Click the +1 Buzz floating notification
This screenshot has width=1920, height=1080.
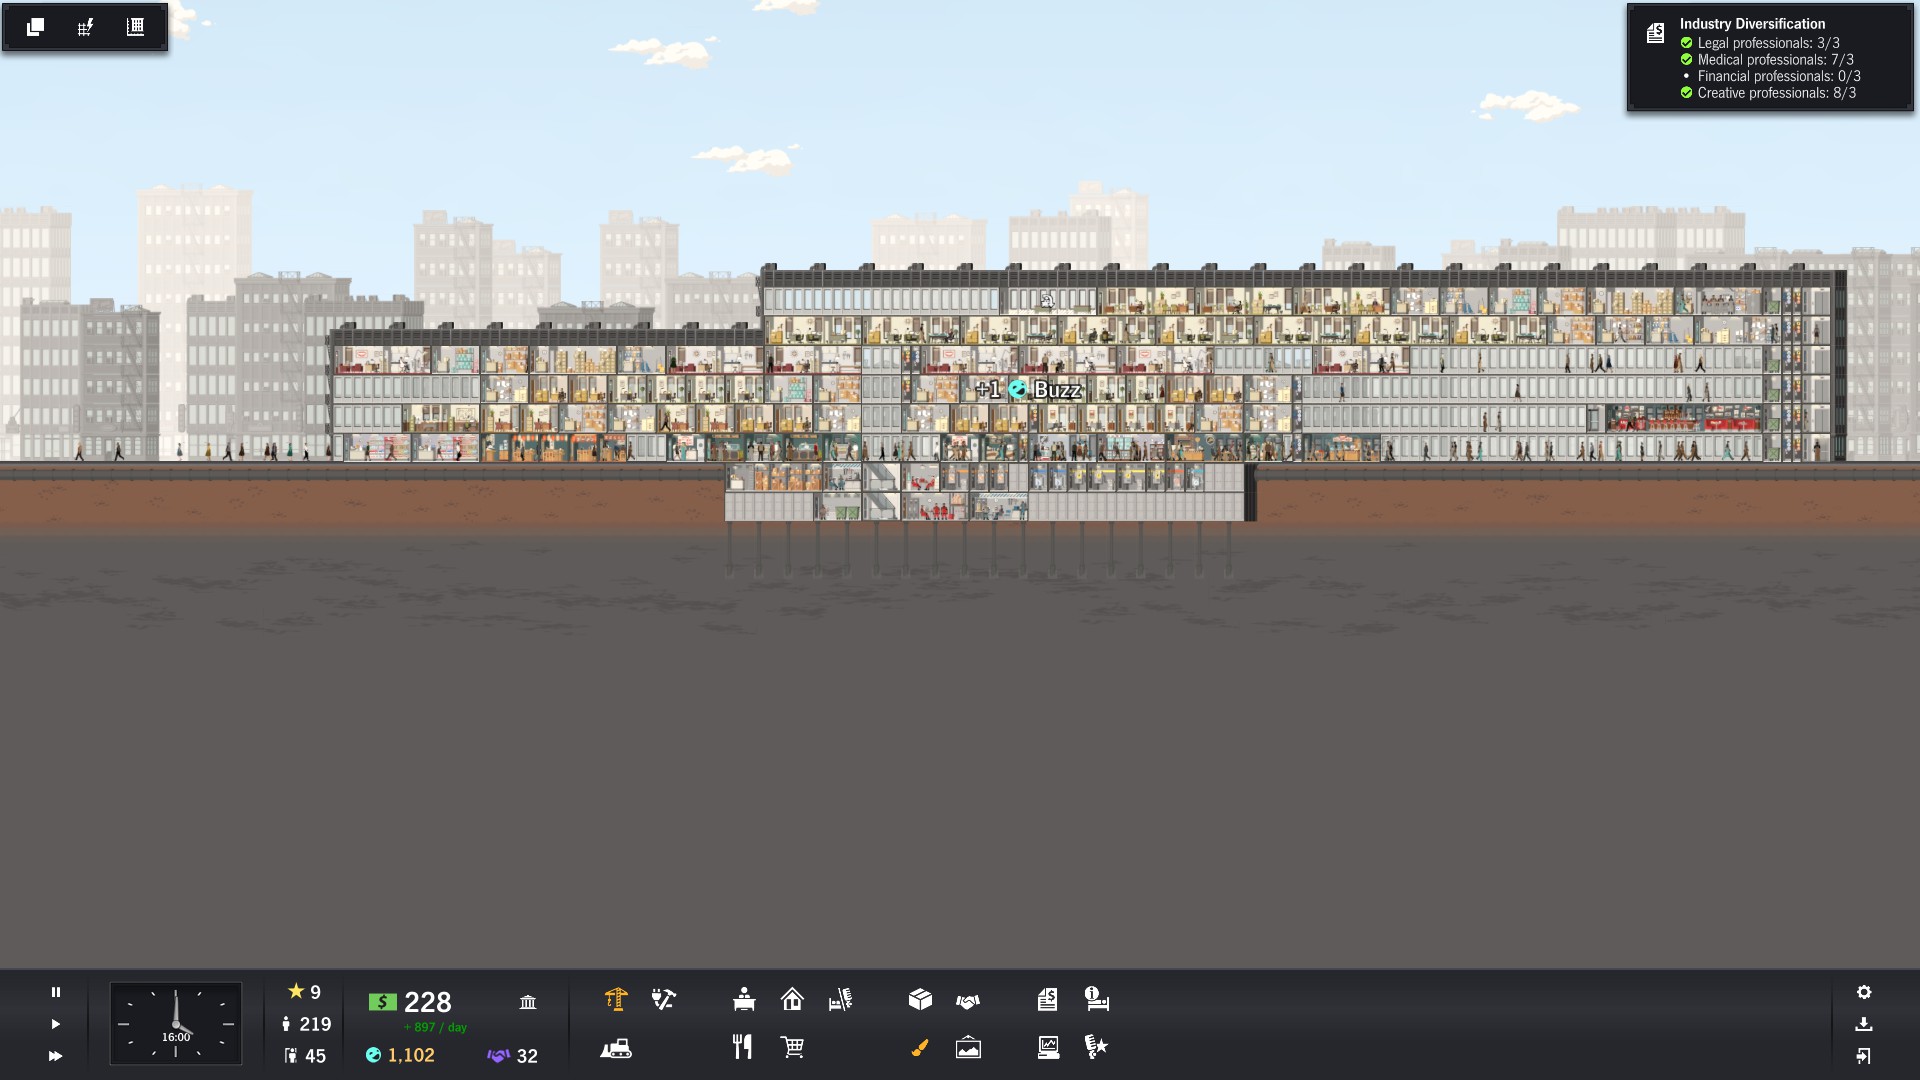(x=1028, y=390)
